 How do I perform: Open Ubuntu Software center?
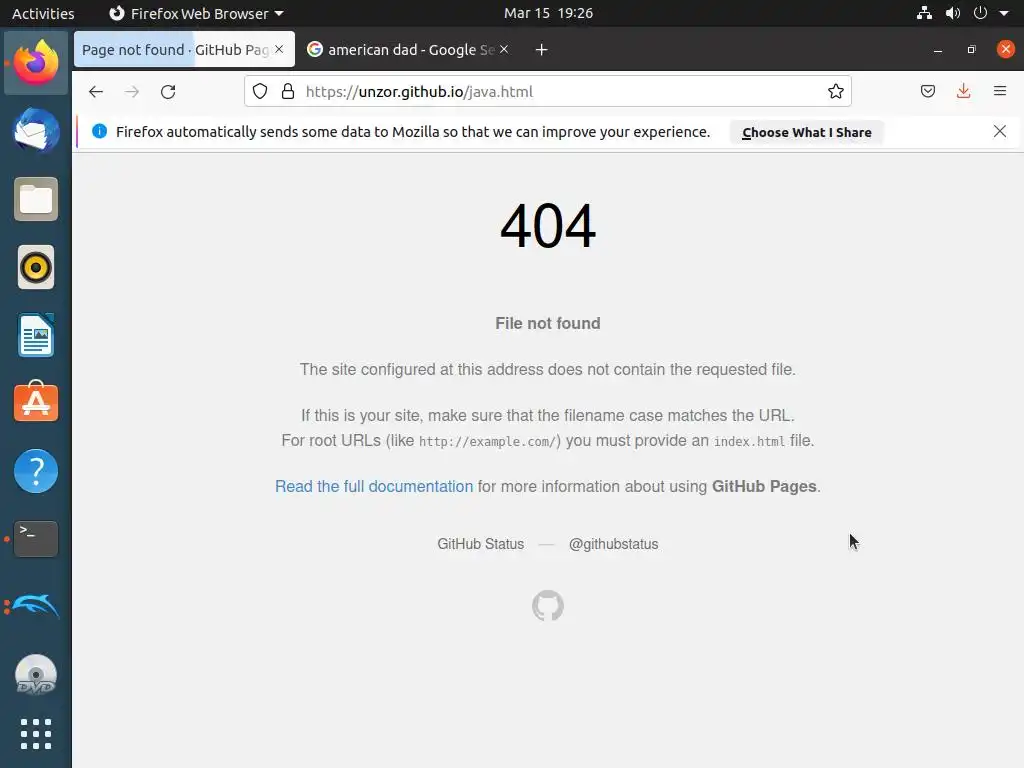(36, 402)
